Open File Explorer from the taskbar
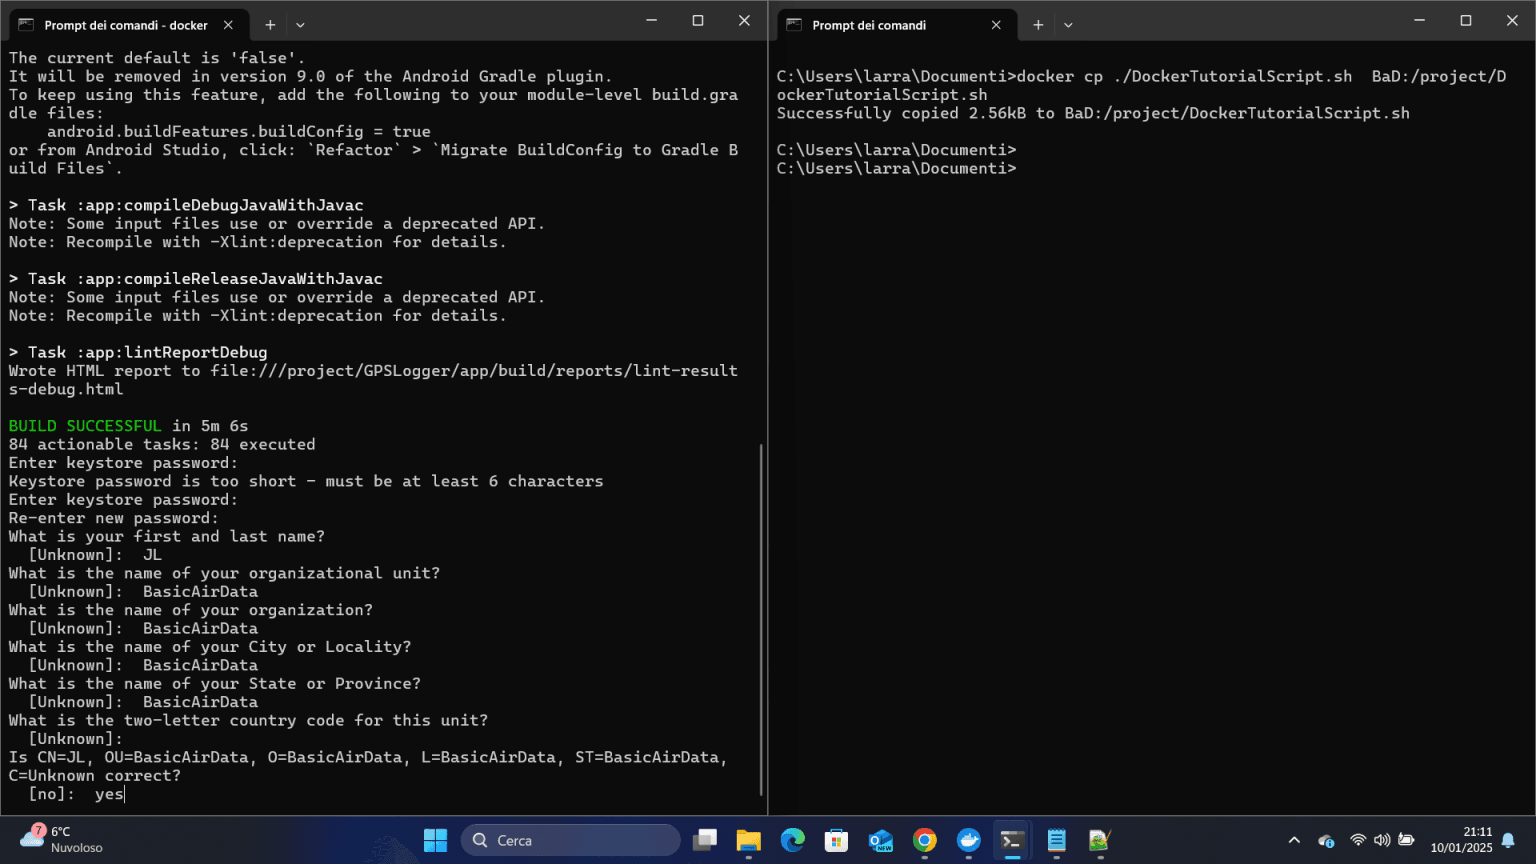Image resolution: width=1536 pixels, height=864 pixels. (x=748, y=840)
